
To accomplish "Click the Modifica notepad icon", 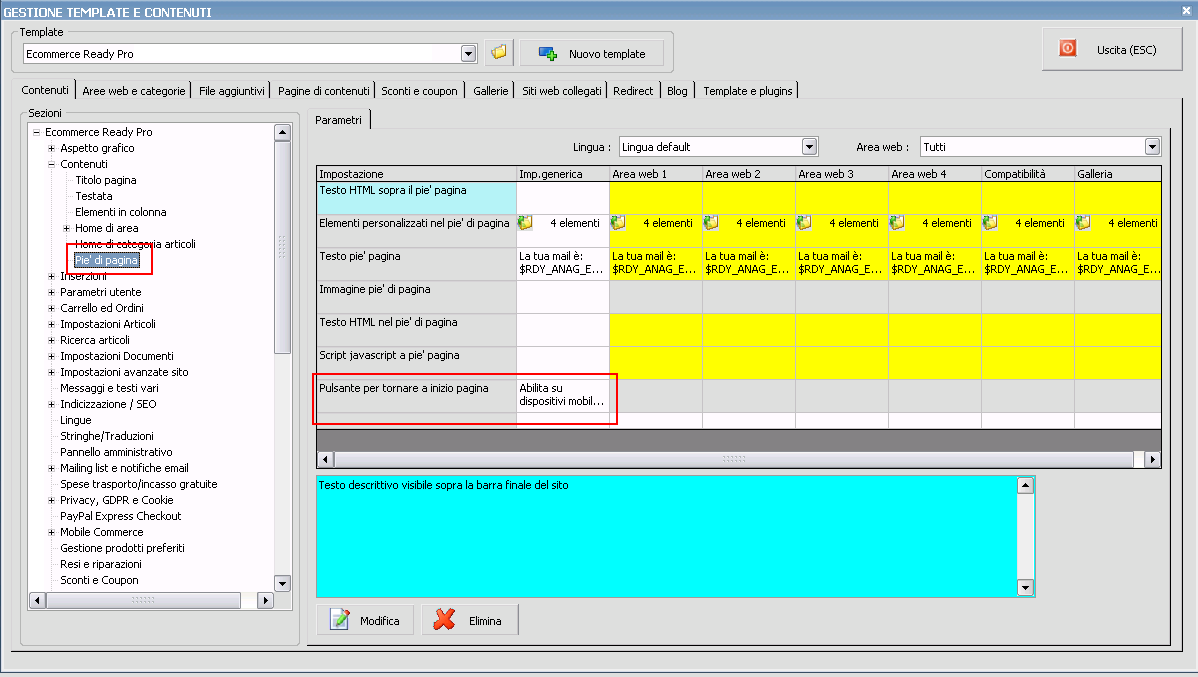I will point(339,619).
